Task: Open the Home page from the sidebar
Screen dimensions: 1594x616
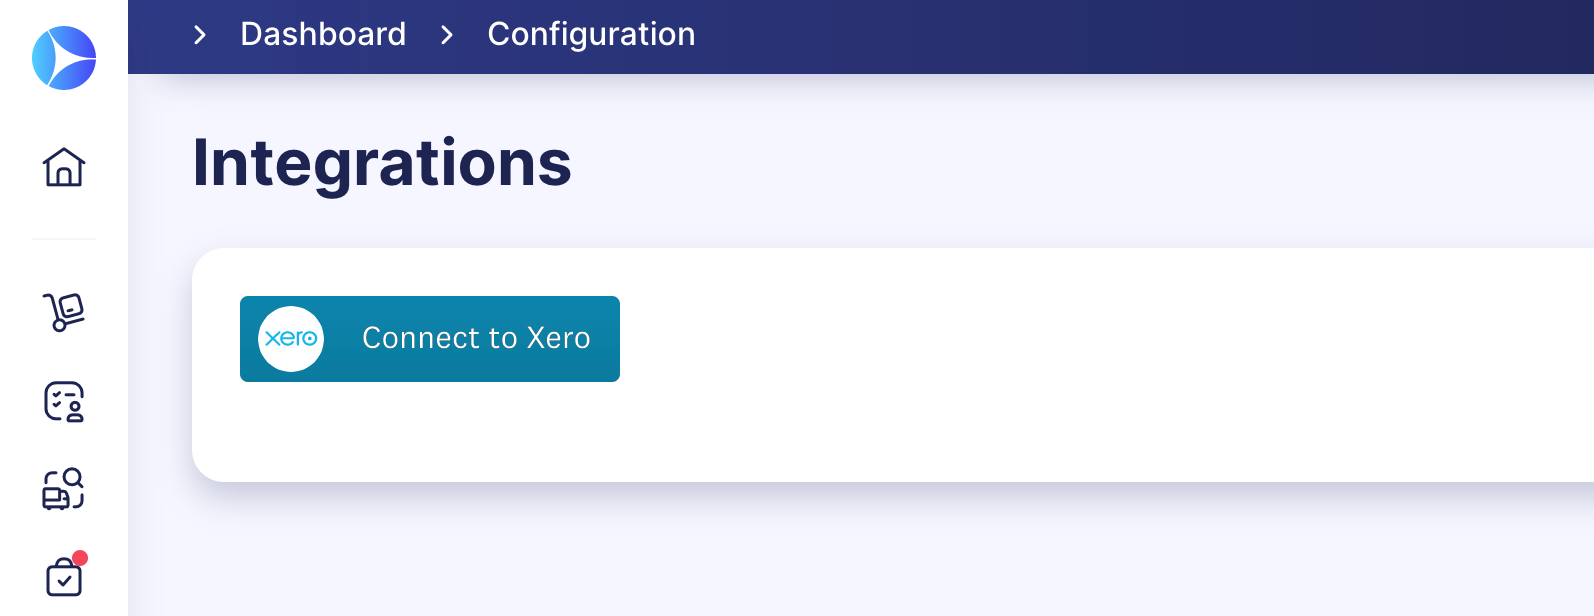Action: point(64,167)
